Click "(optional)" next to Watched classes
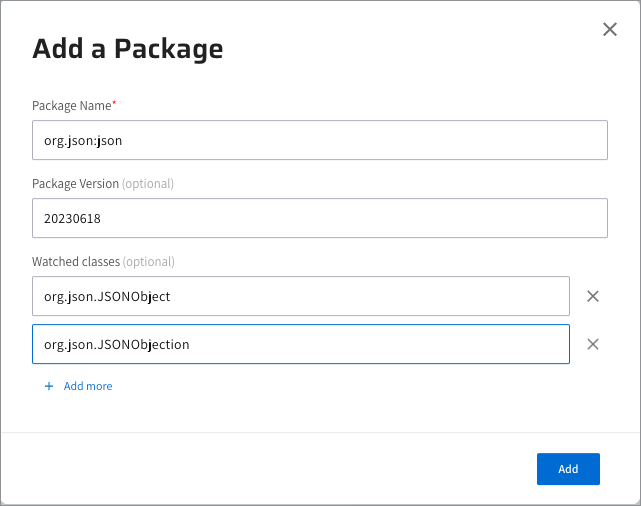The image size is (641, 506). click(149, 262)
